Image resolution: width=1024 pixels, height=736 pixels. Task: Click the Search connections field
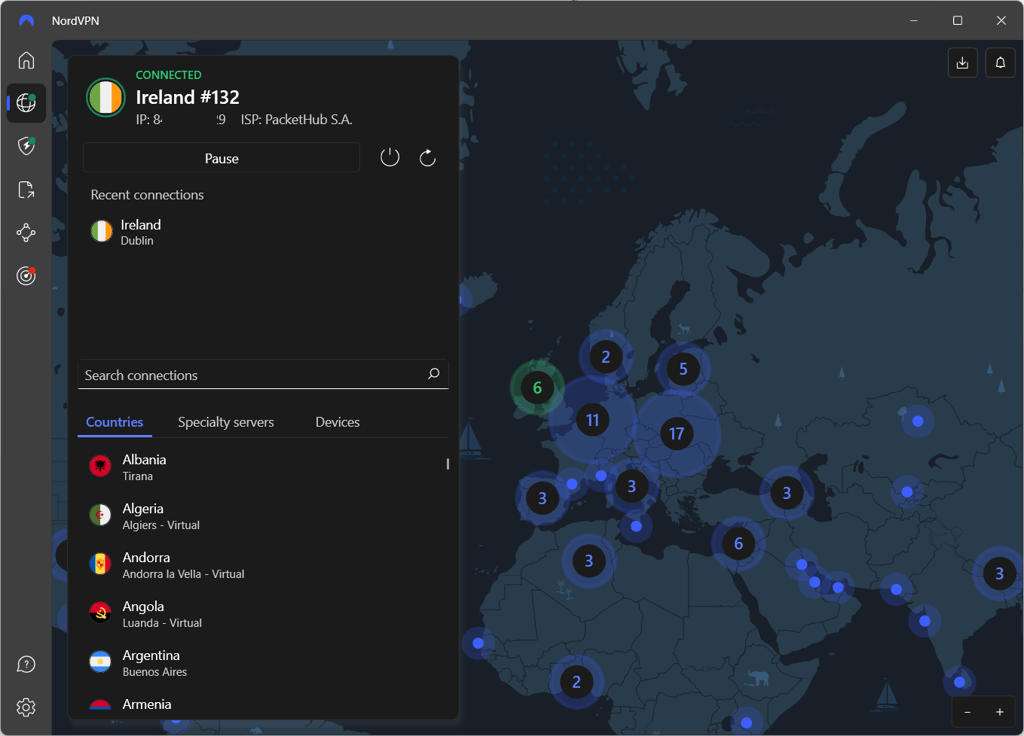263,374
